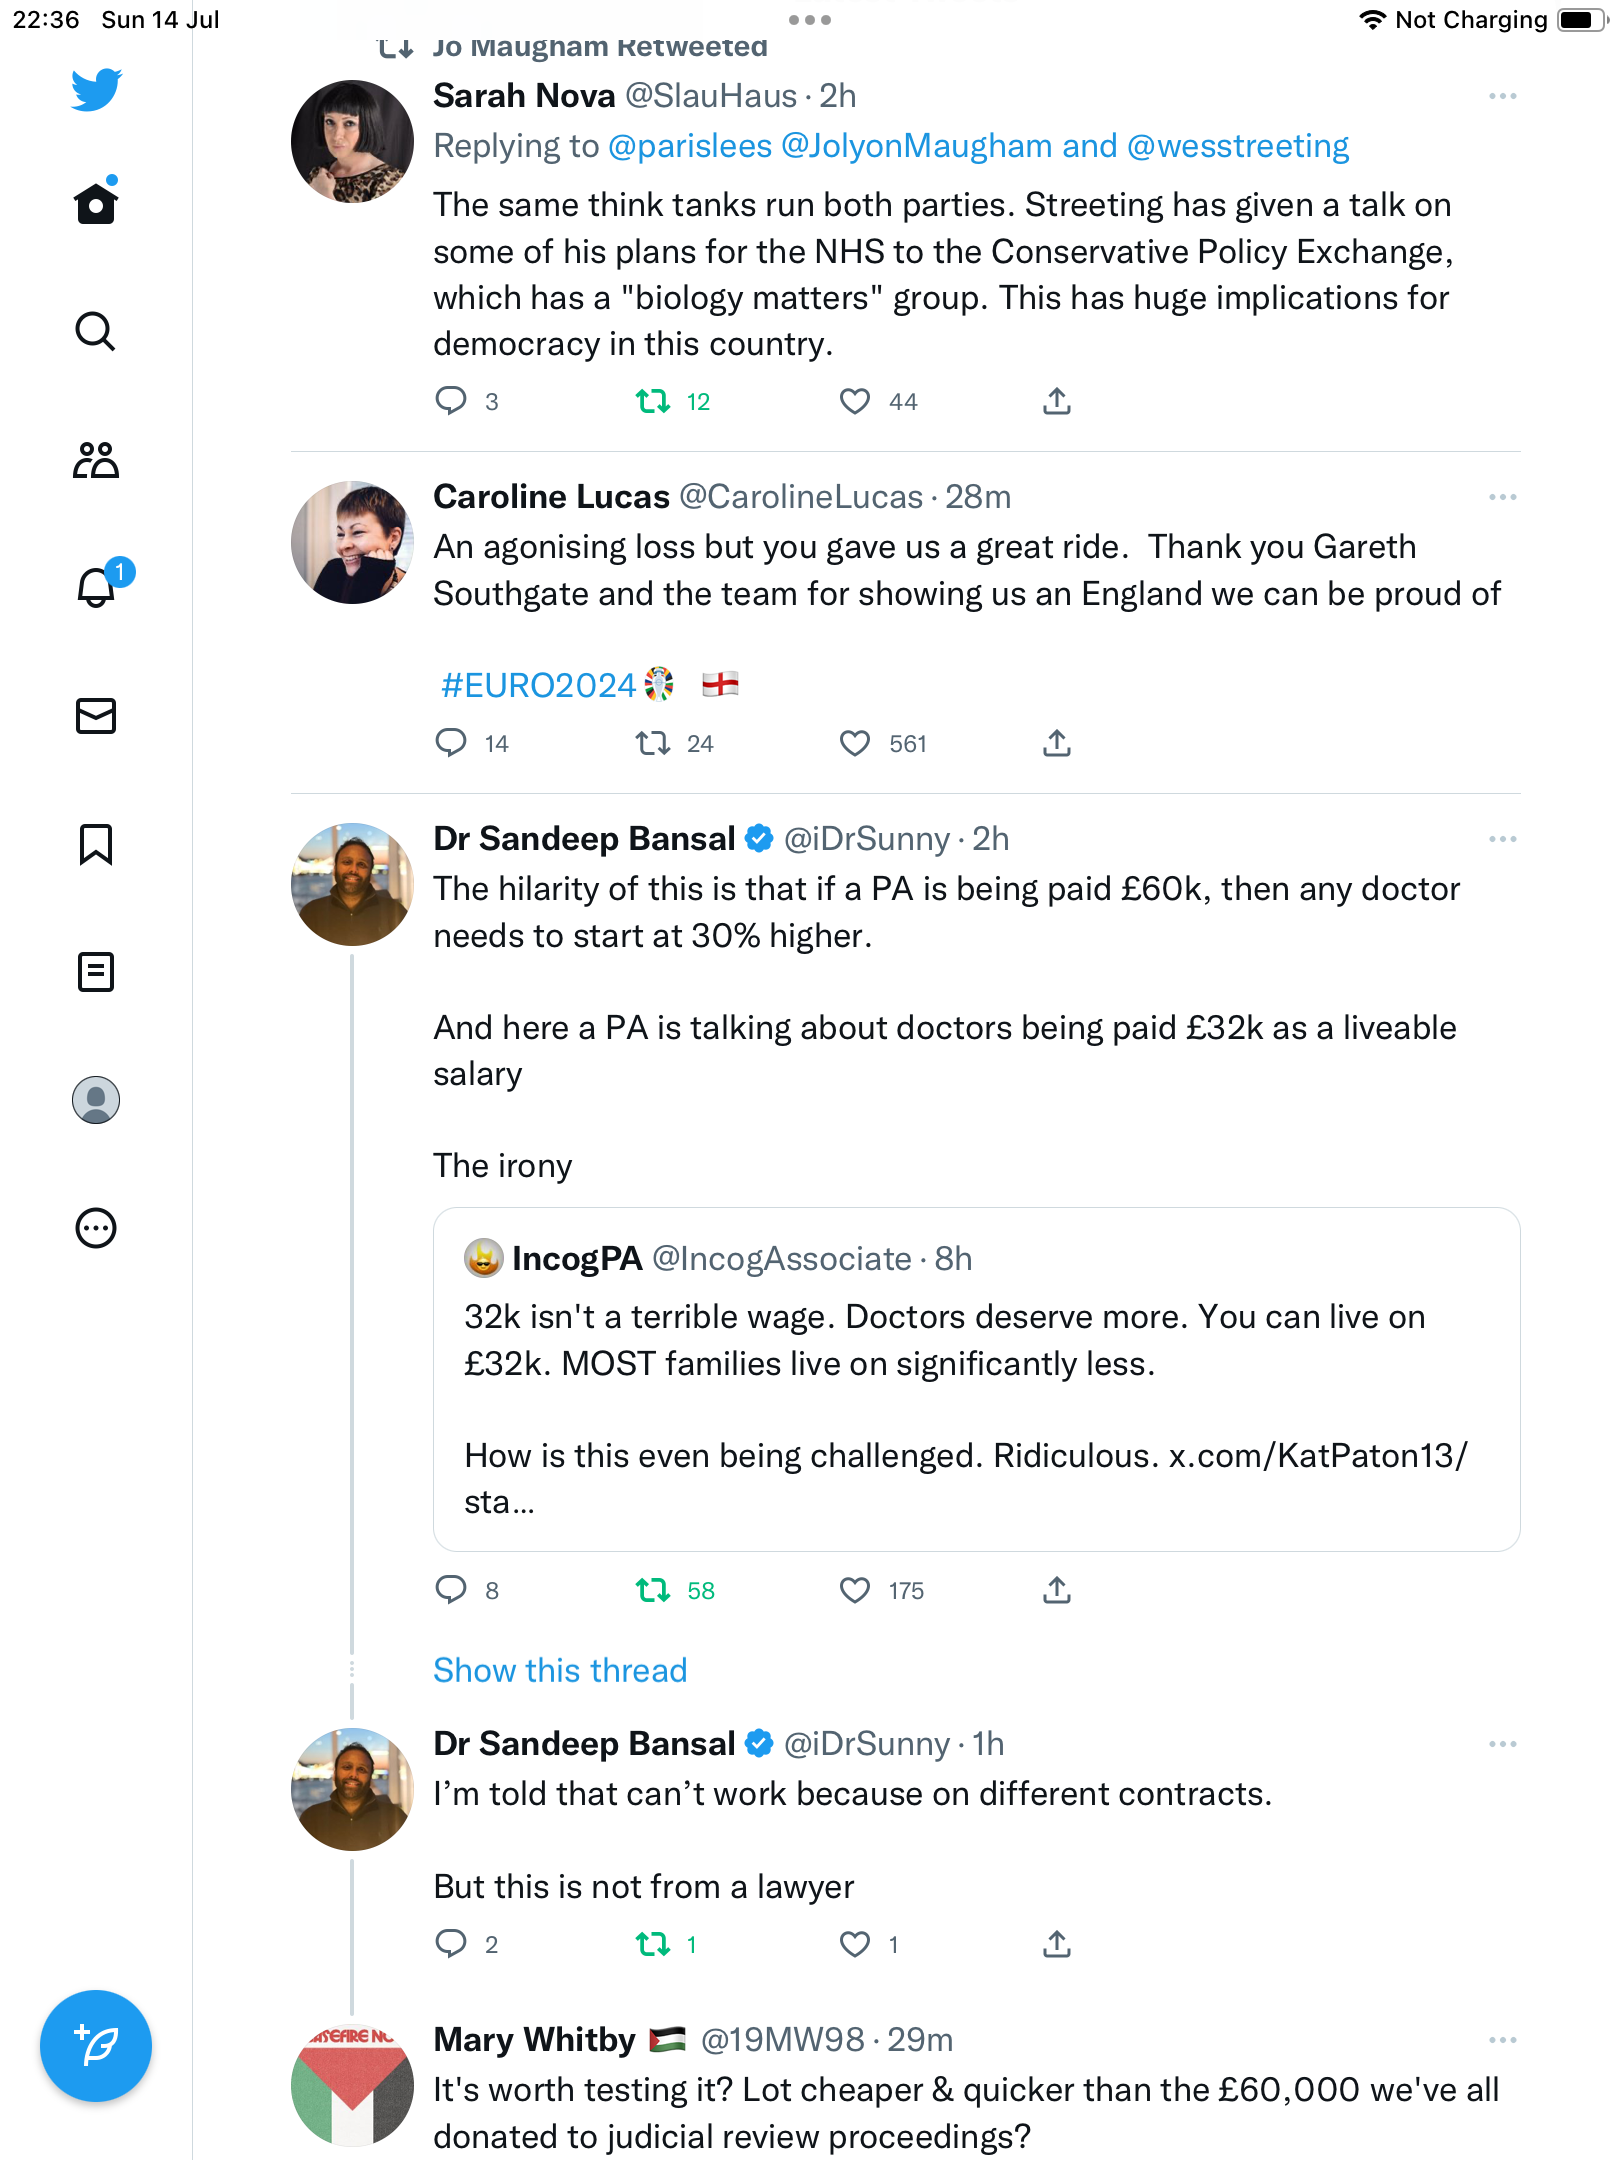Click the Twitter bird logo
Screen dimensions: 1620x2160
point(96,90)
